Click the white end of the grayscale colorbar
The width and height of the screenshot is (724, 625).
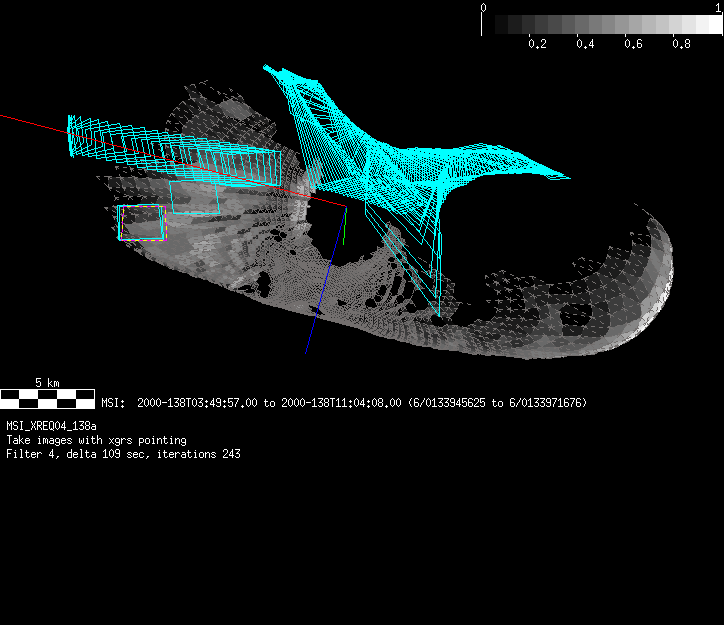click(x=708, y=25)
